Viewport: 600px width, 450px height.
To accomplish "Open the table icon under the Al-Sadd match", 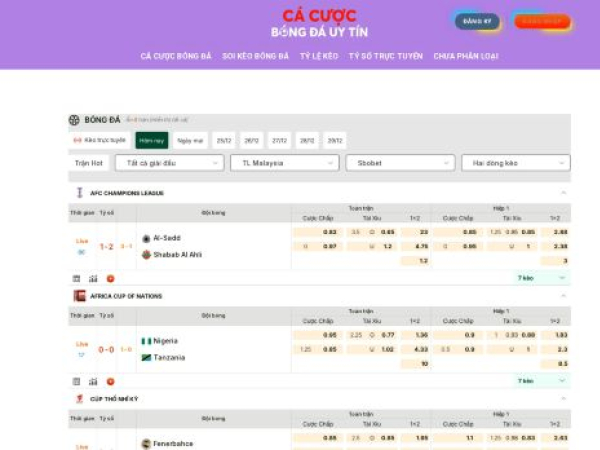I will 77,279.
